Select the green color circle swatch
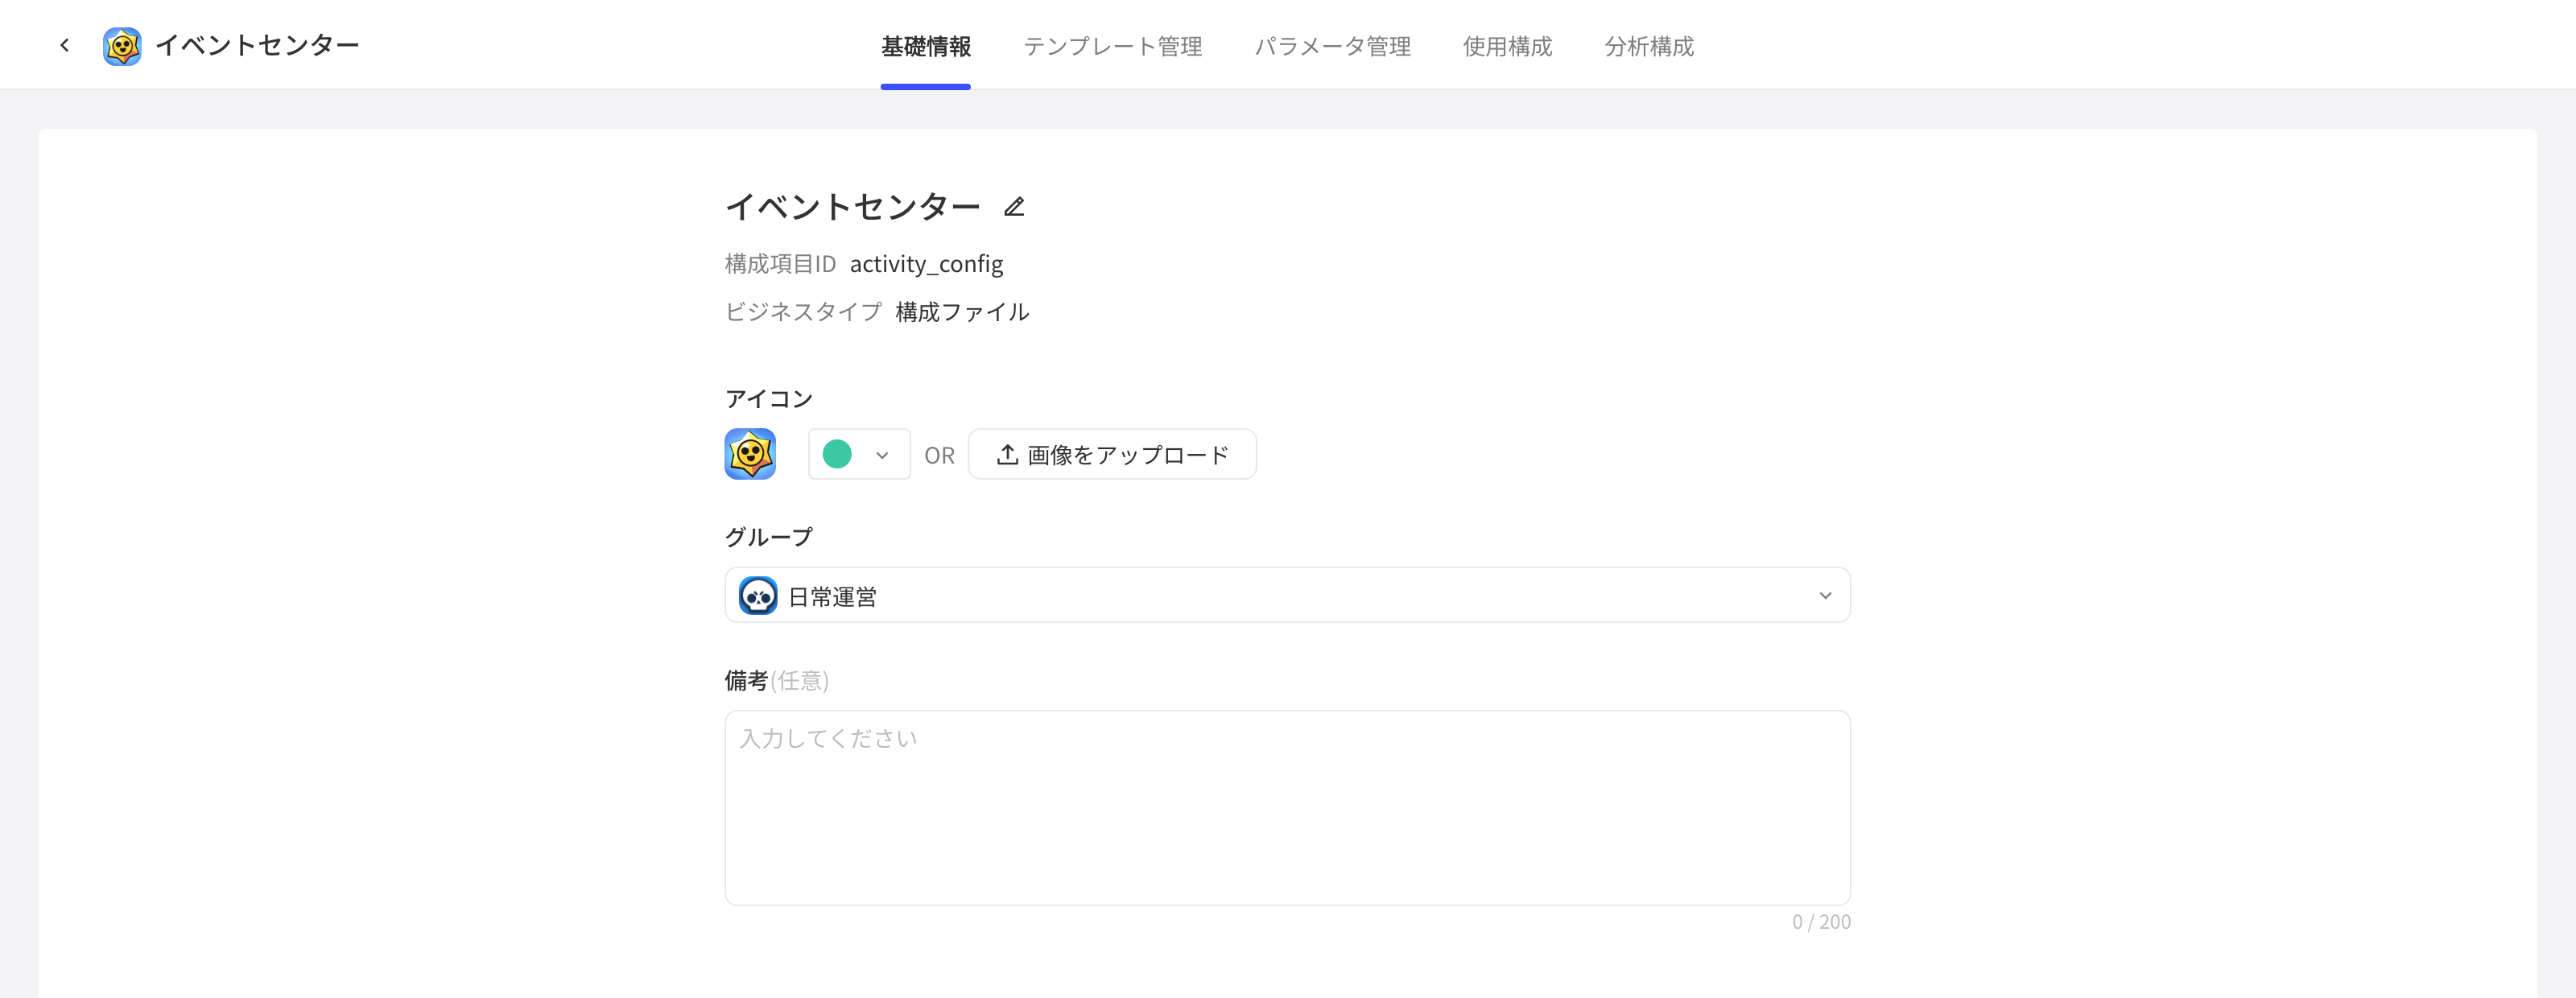This screenshot has width=2576, height=998. pos(837,454)
